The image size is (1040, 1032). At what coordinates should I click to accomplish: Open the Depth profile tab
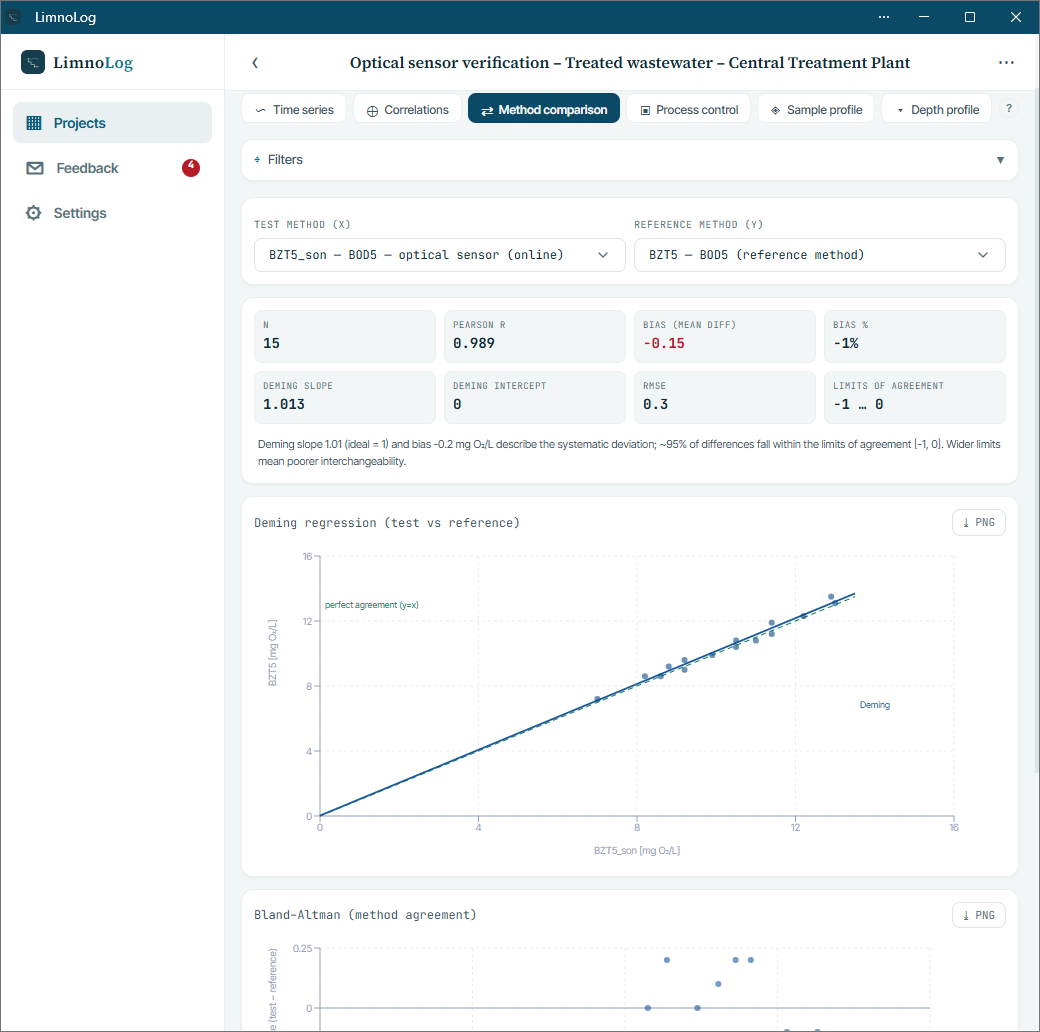[937, 109]
